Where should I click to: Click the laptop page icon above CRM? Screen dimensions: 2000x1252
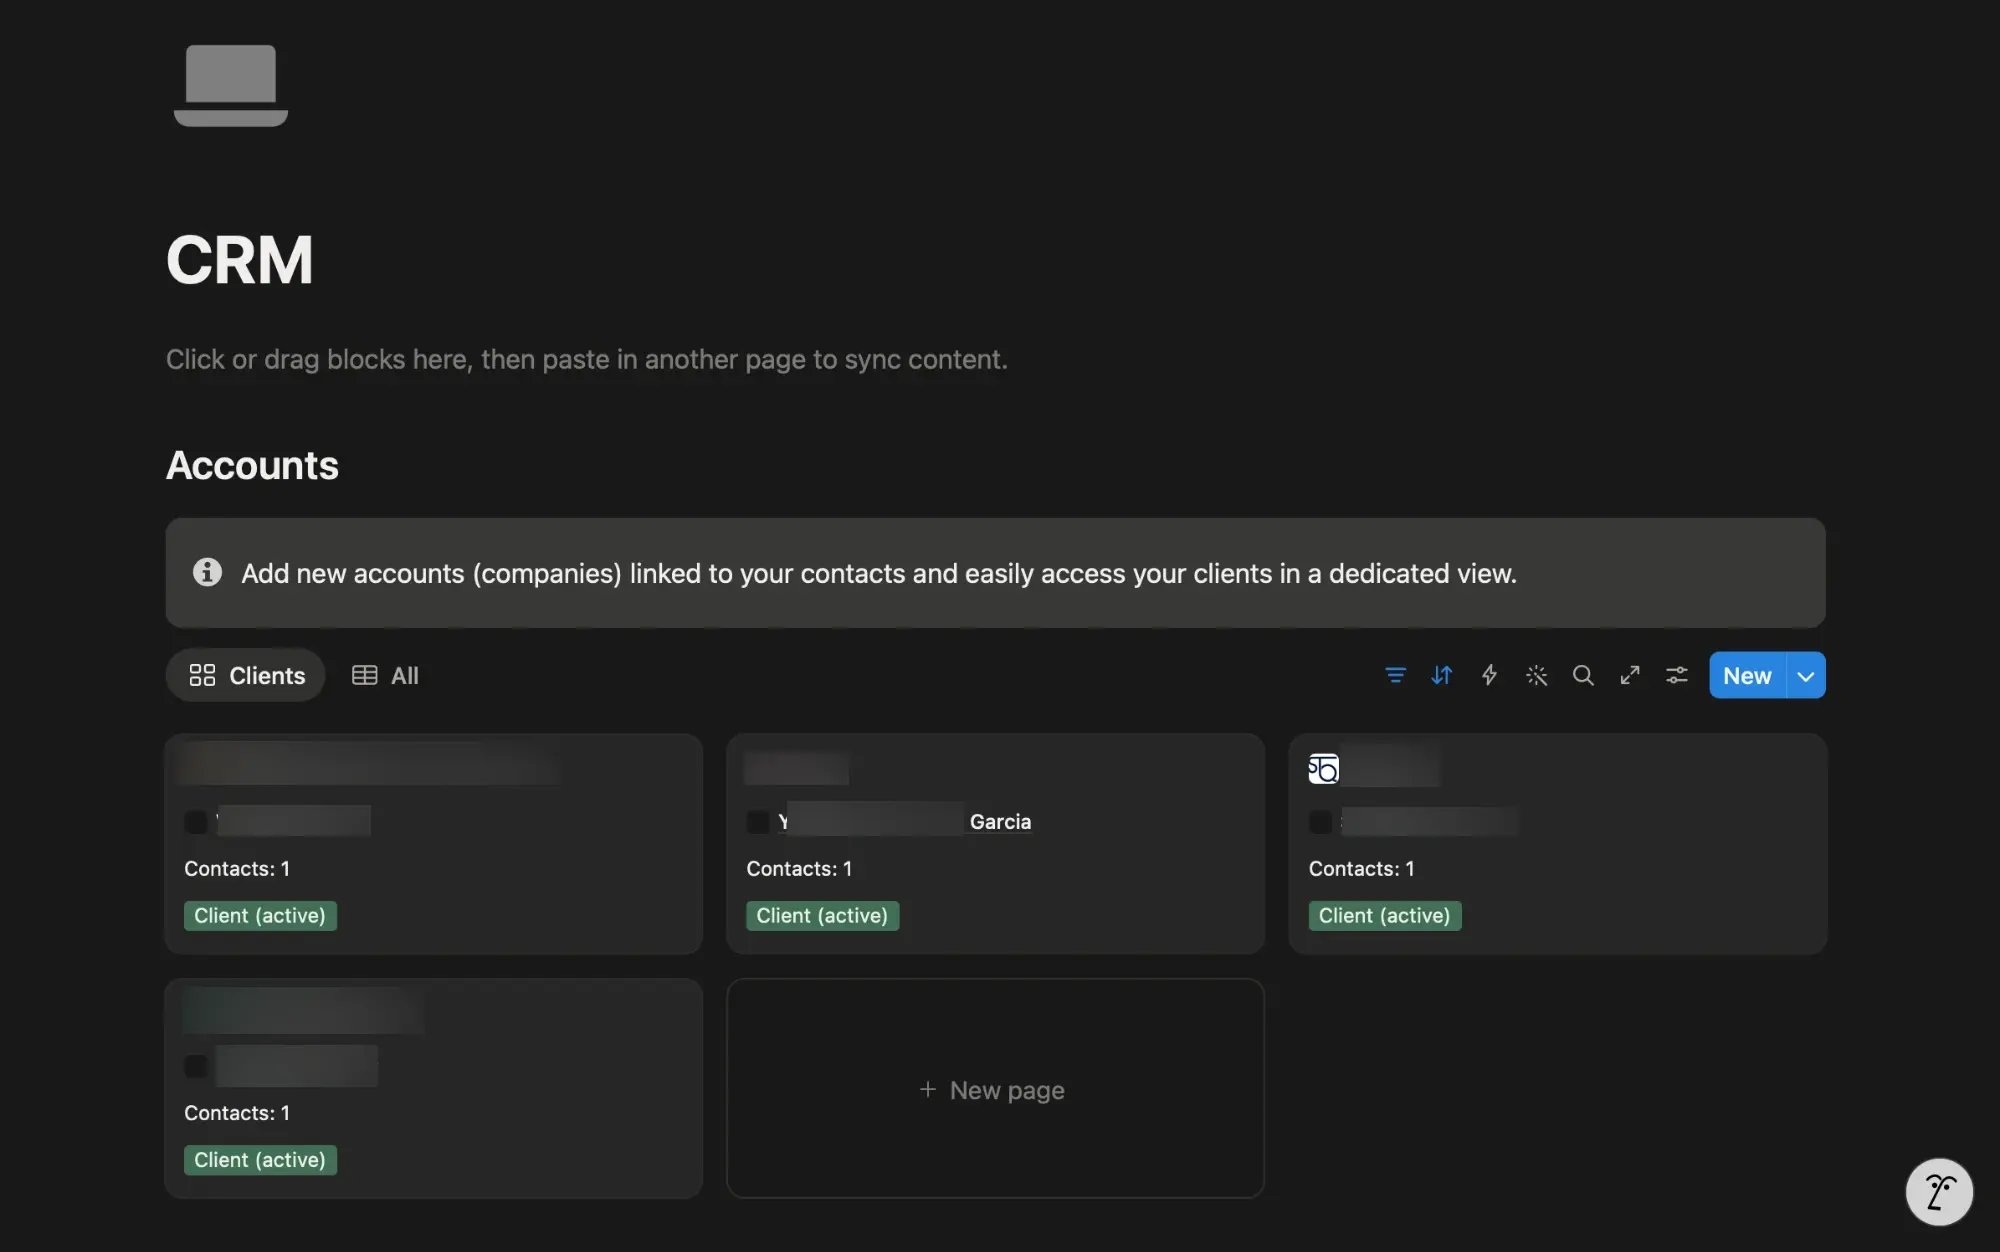231,85
